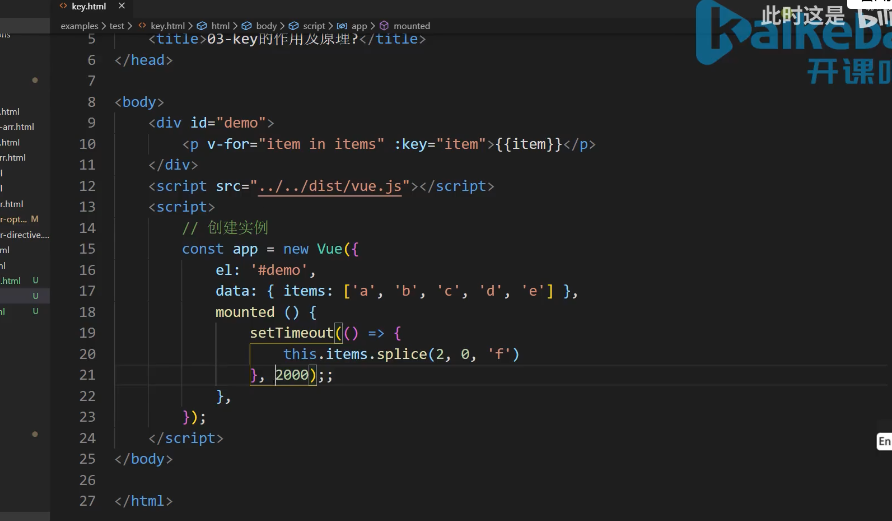The height and width of the screenshot is (521, 892).
Task: Open the 'examples' breadcrumb segment
Action: pyautogui.click(x=79, y=26)
